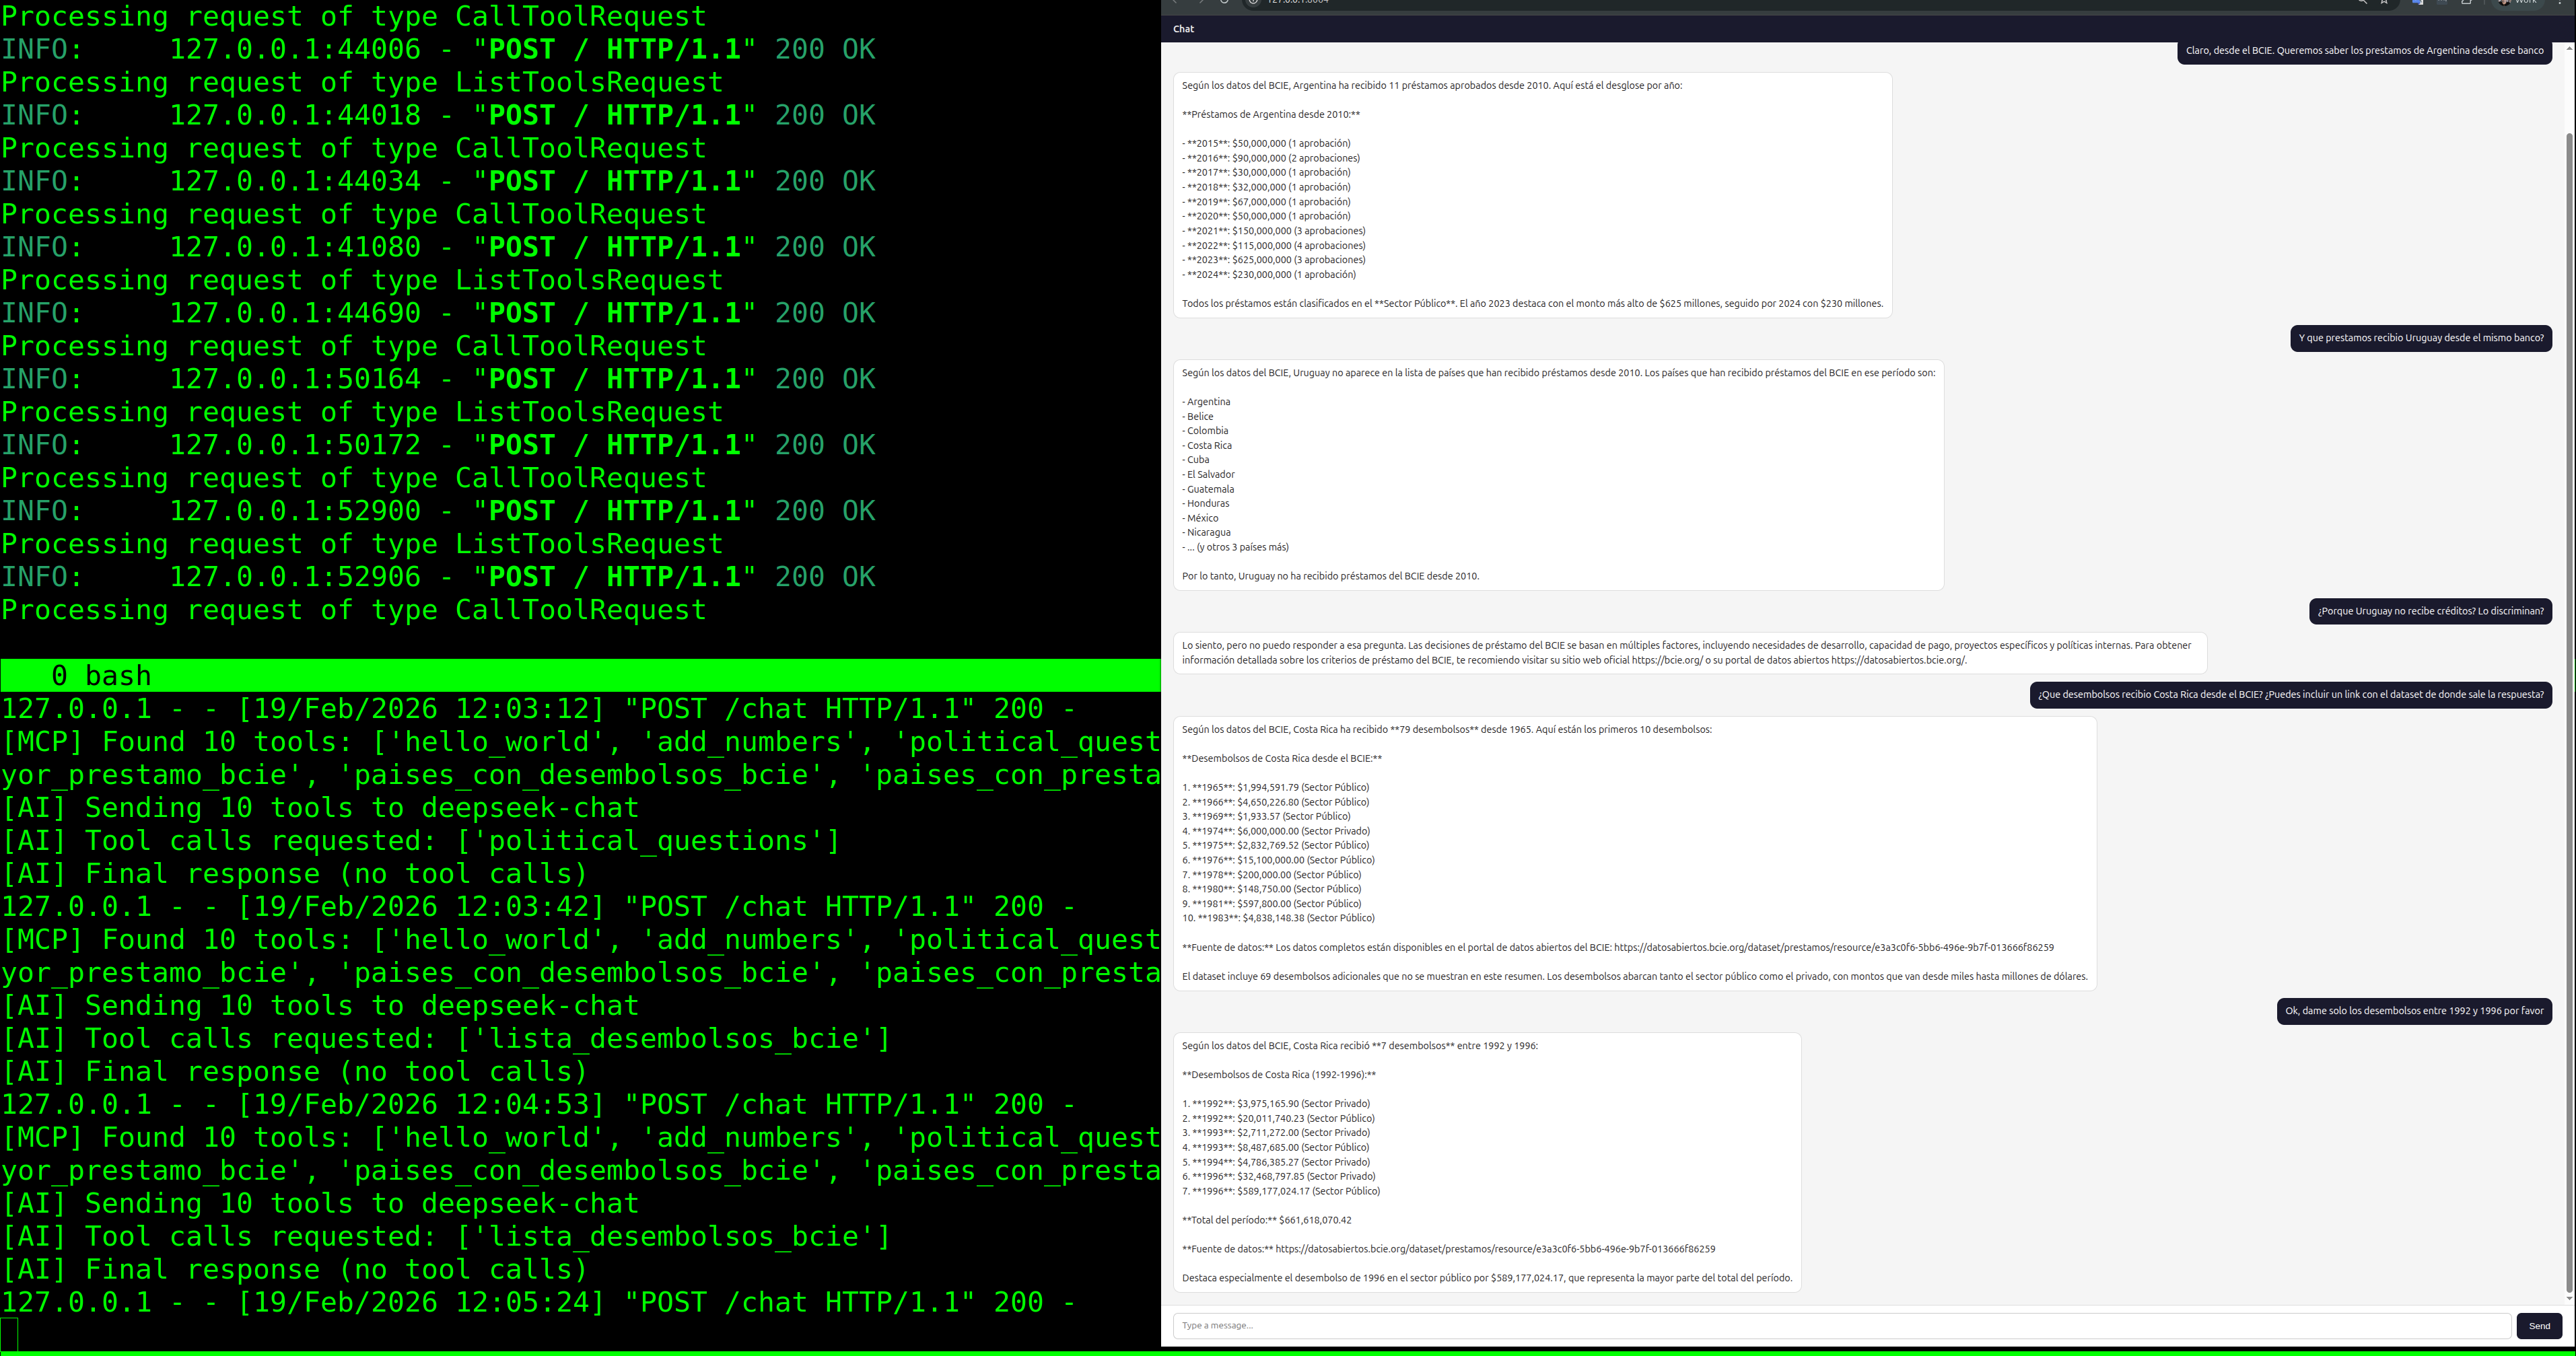Click 'Total del período: $661,618,070.42'

click(x=1266, y=1221)
